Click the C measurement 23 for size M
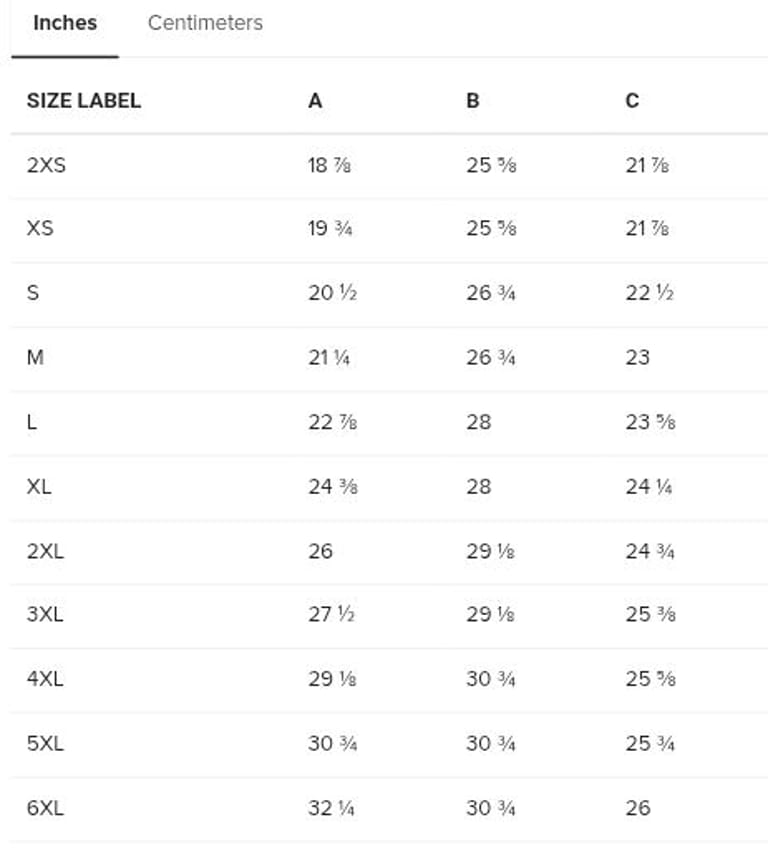 pyautogui.click(x=637, y=357)
